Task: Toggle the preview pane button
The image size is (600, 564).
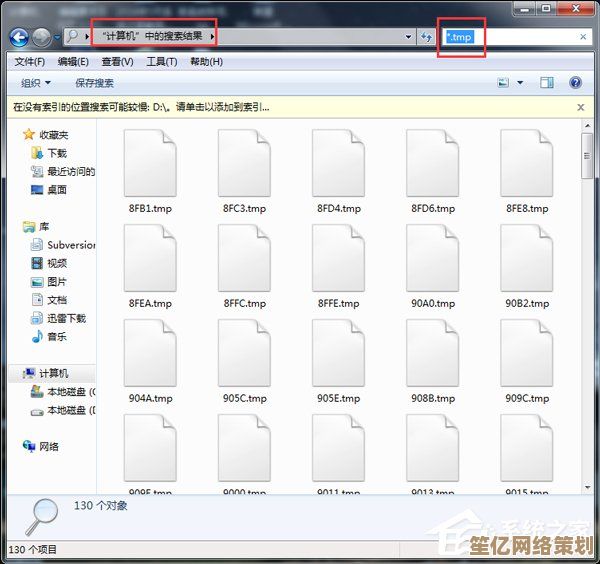Action: tap(547, 83)
